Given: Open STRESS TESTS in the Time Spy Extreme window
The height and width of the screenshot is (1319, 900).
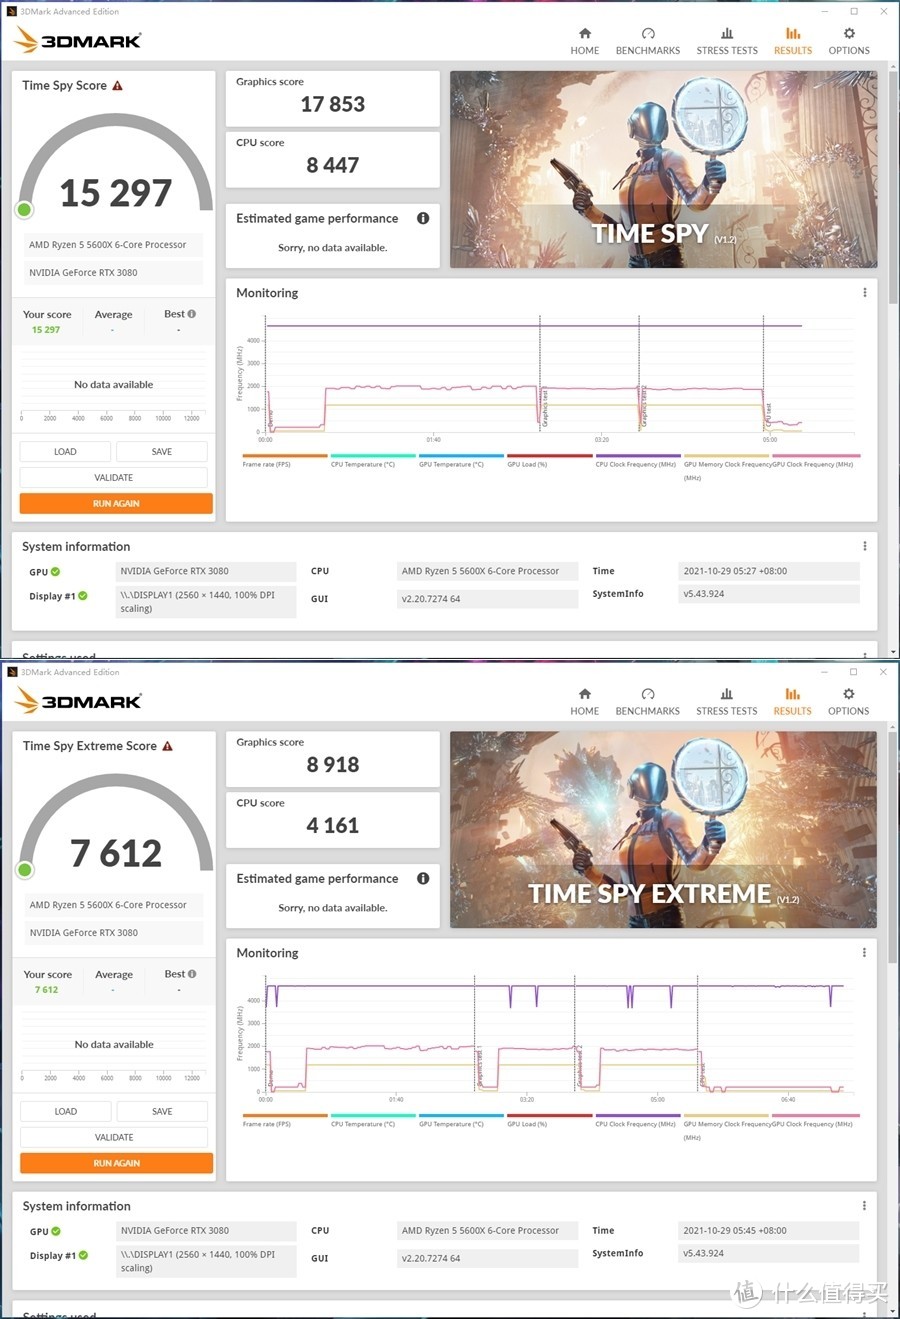Looking at the screenshot, I should (x=727, y=701).
